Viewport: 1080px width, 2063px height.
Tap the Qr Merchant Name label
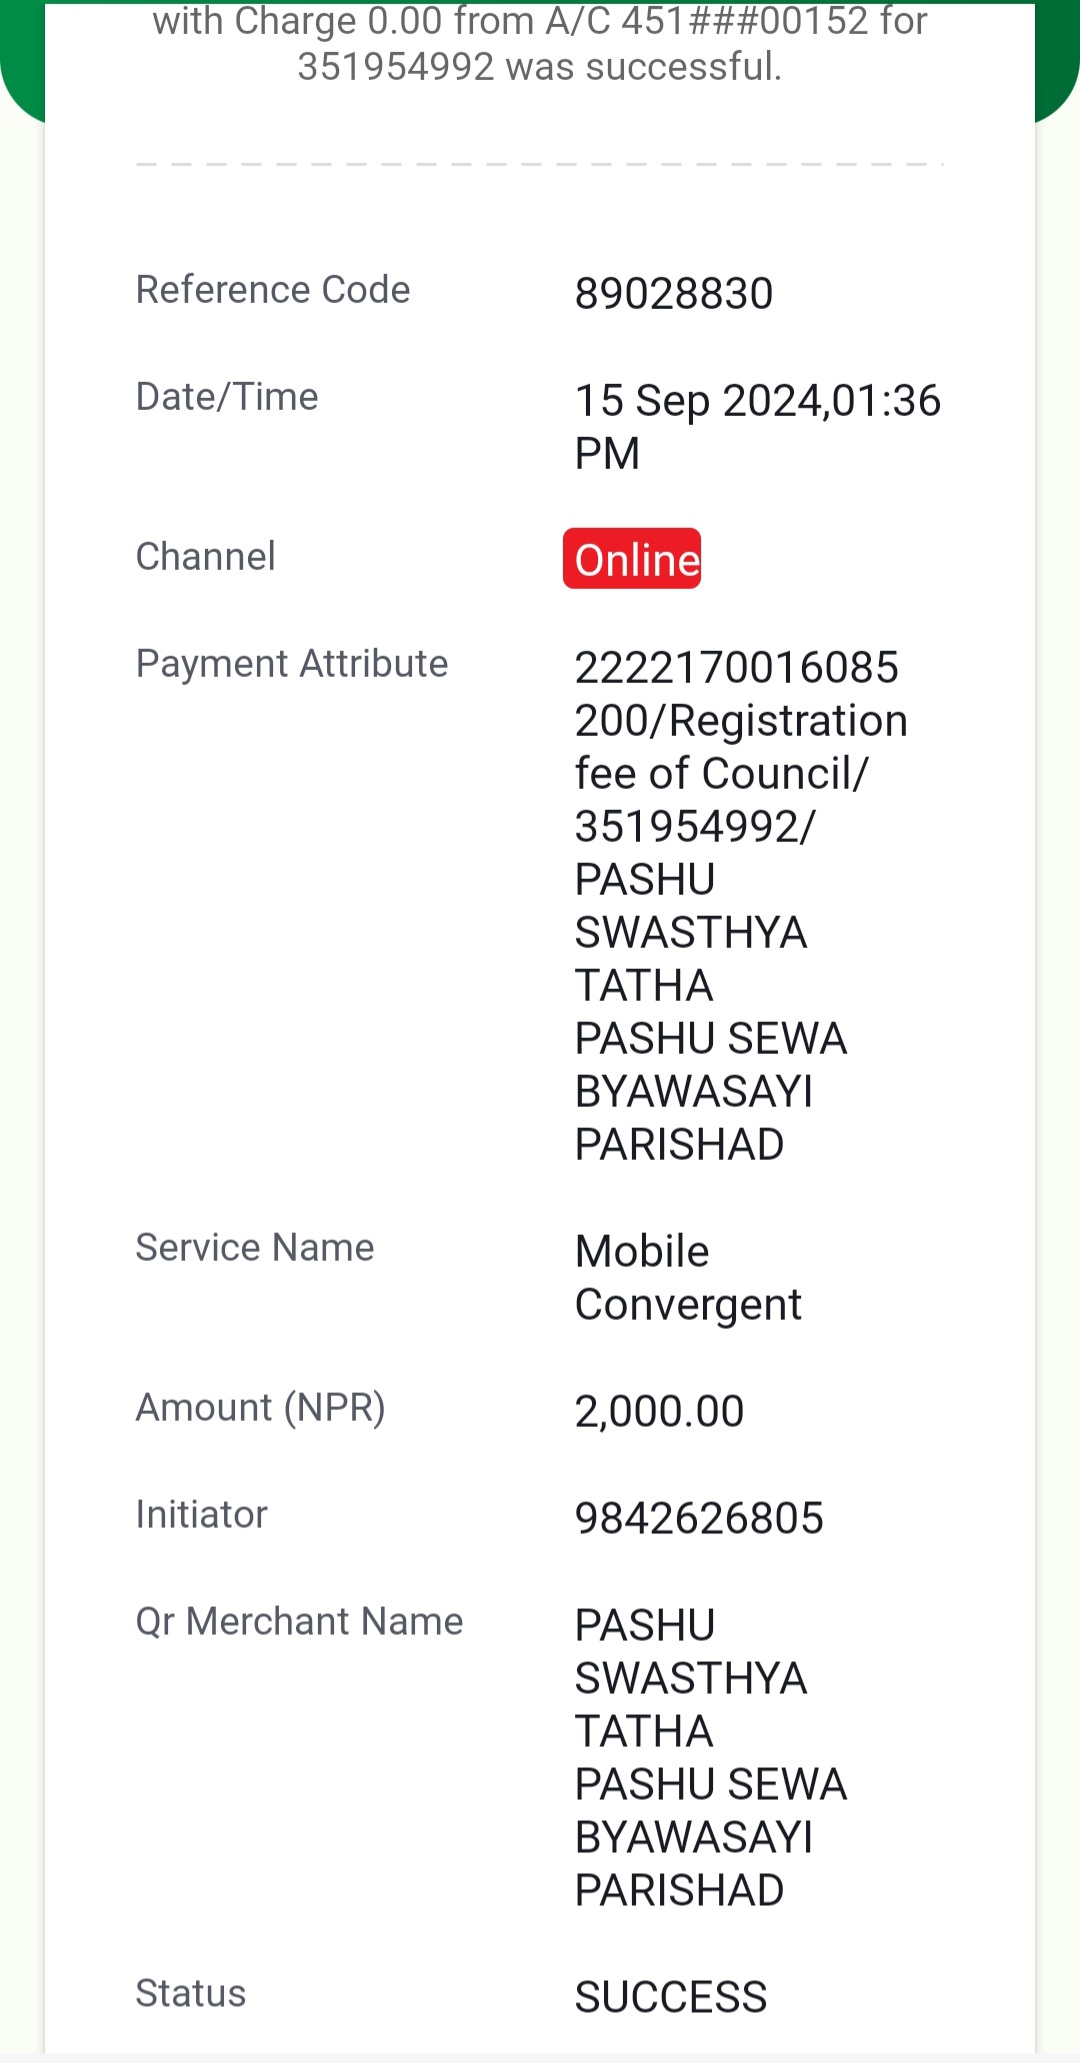pos(299,1622)
